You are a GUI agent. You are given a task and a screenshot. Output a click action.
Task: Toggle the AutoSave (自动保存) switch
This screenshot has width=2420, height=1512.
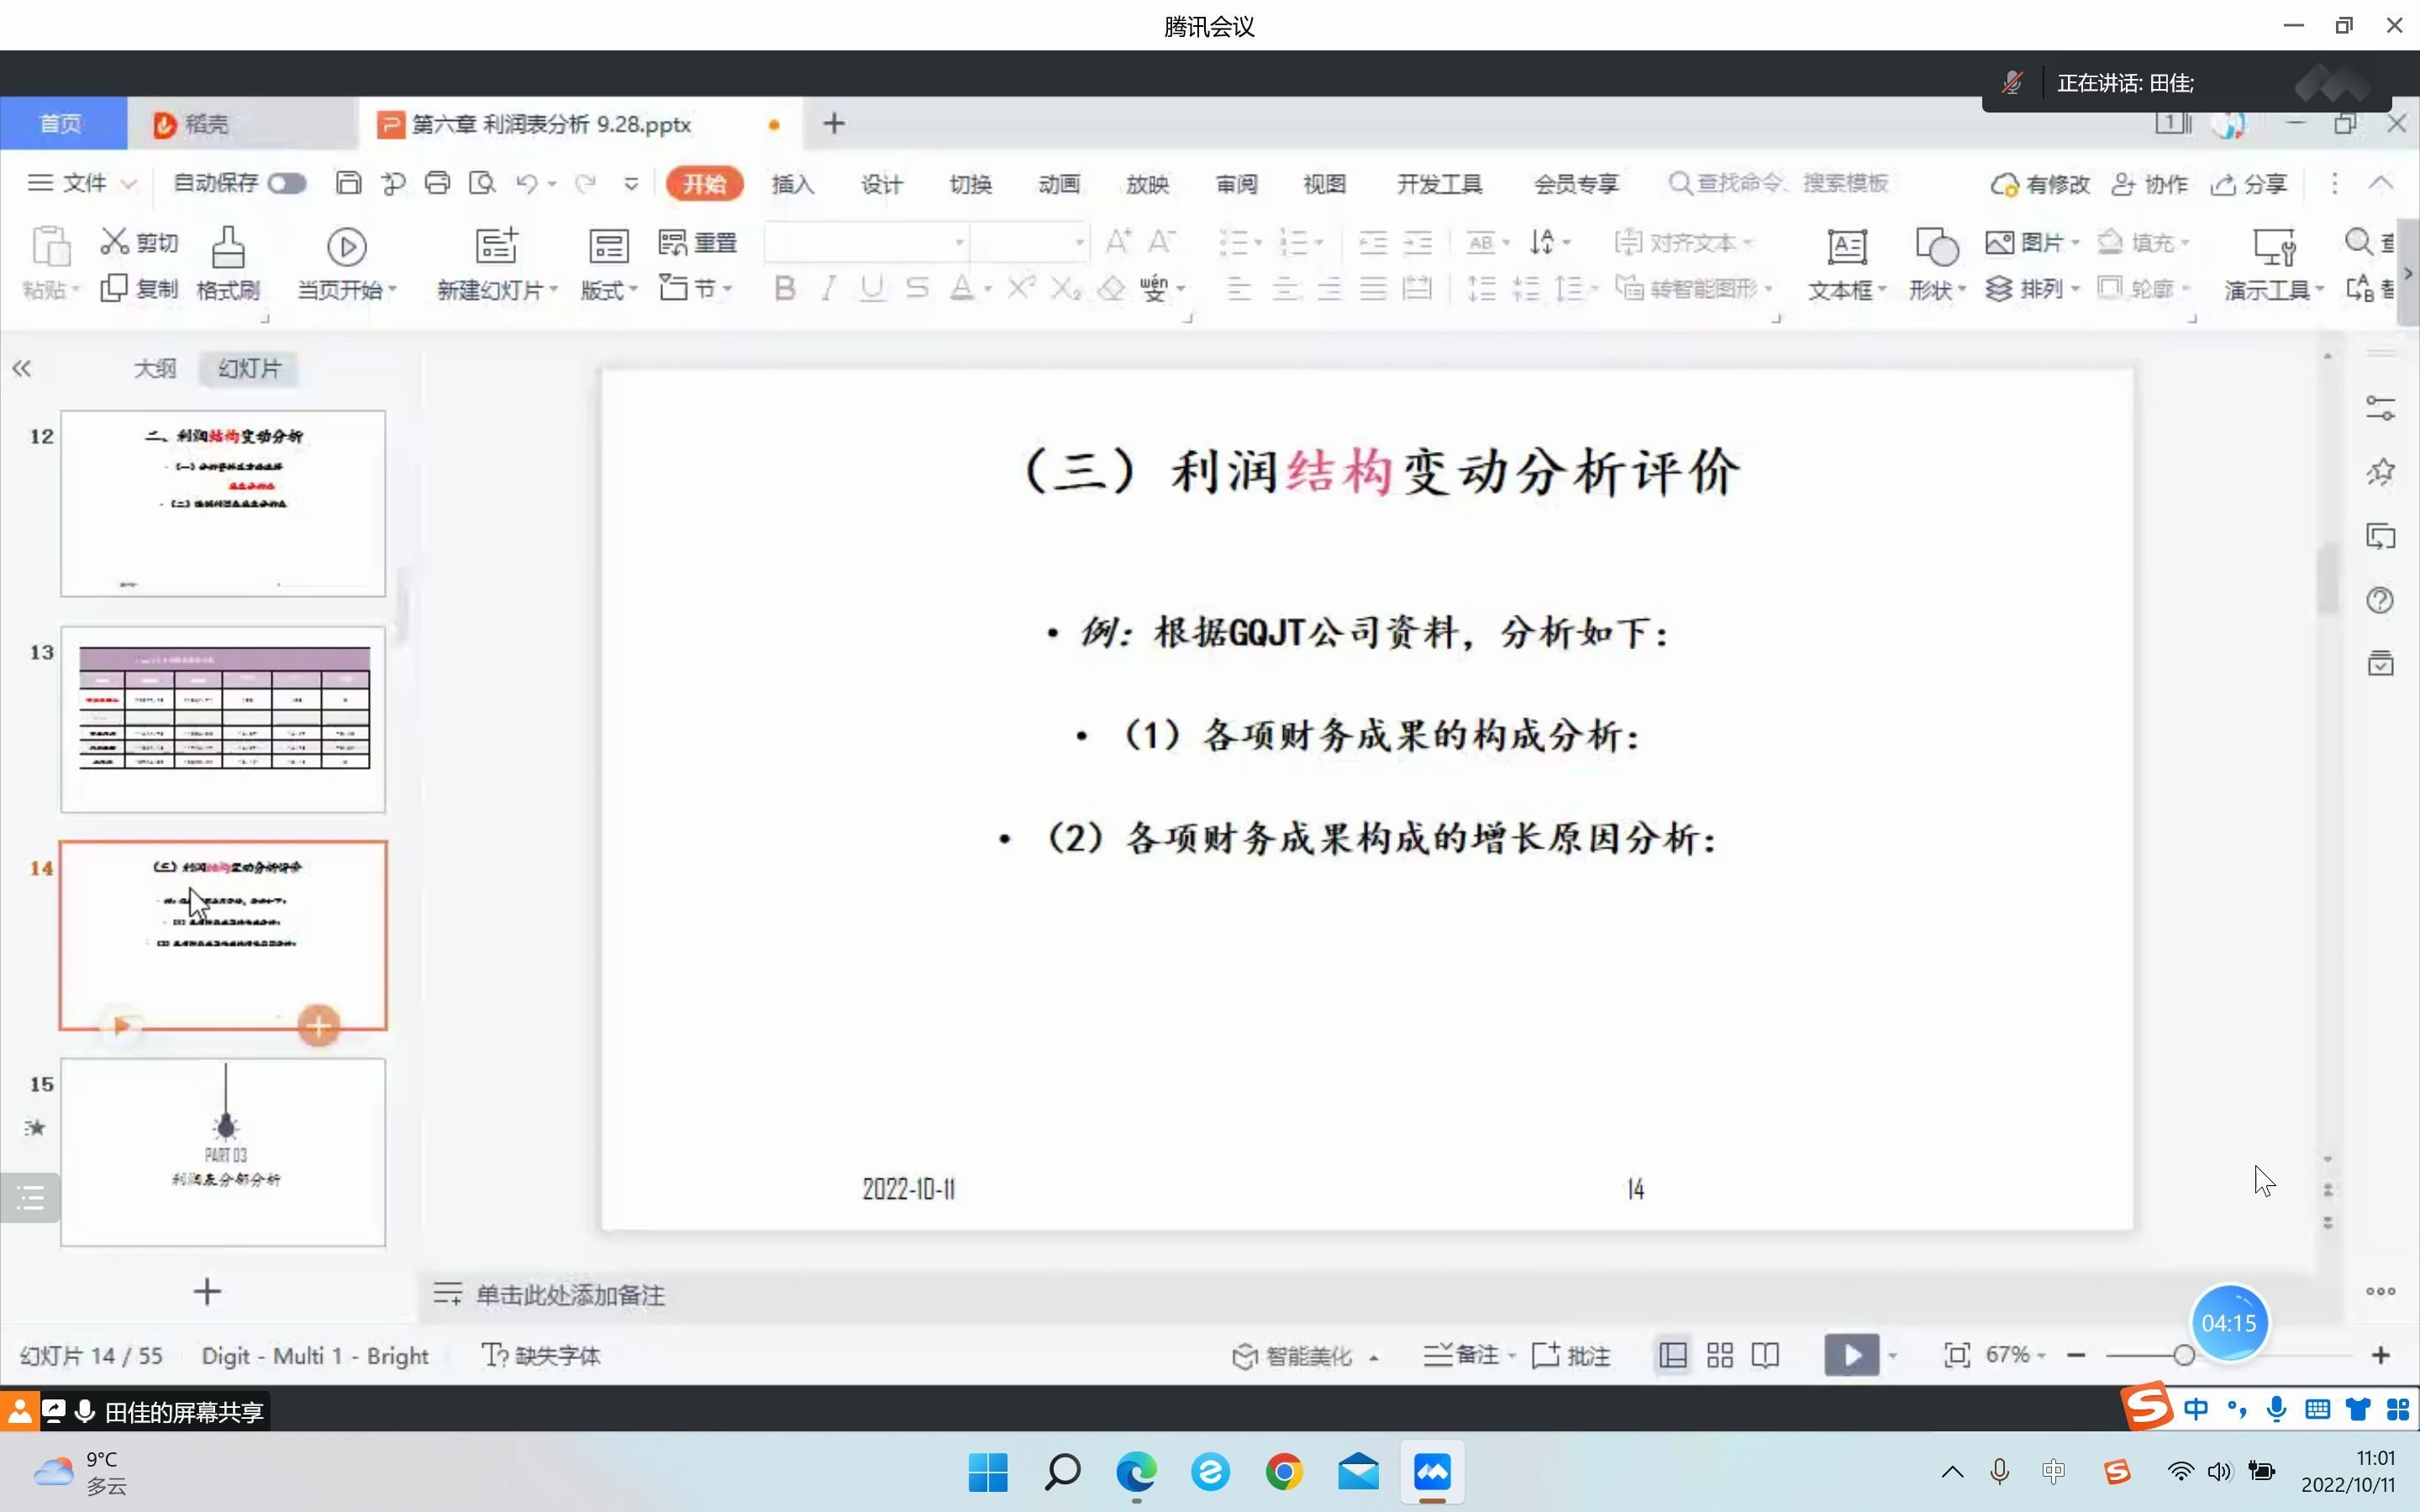pos(286,183)
